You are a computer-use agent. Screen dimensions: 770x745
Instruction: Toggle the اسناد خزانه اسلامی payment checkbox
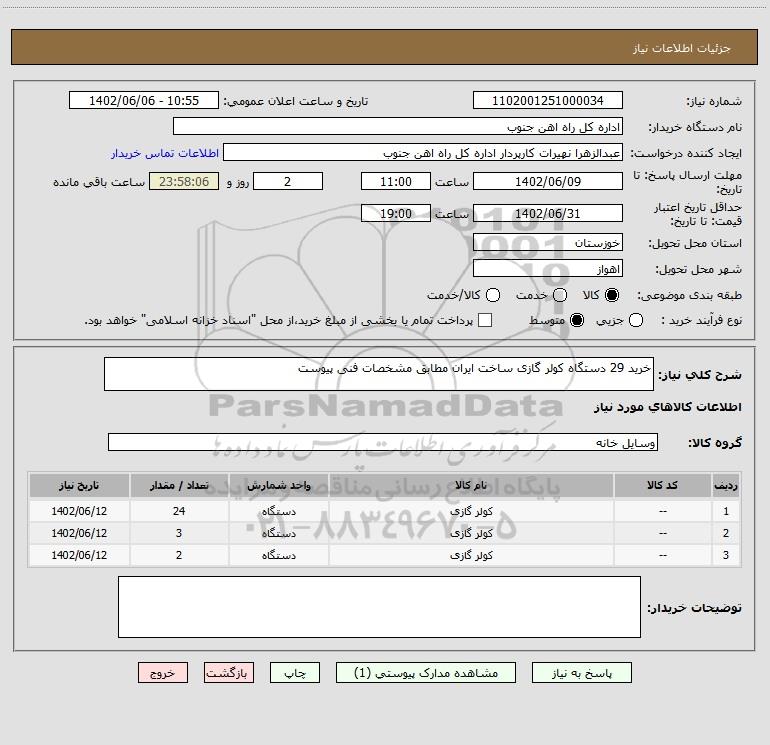coord(485,321)
